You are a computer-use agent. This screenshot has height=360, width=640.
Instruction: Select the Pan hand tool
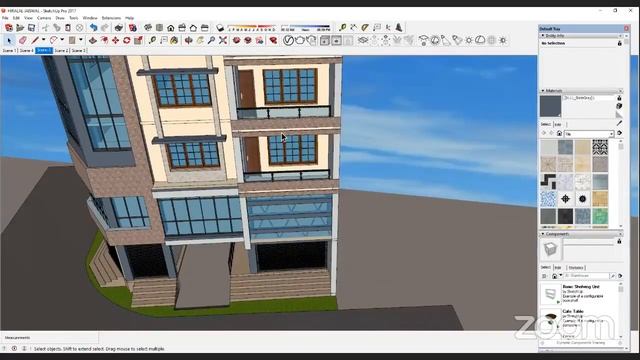point(200,40)
